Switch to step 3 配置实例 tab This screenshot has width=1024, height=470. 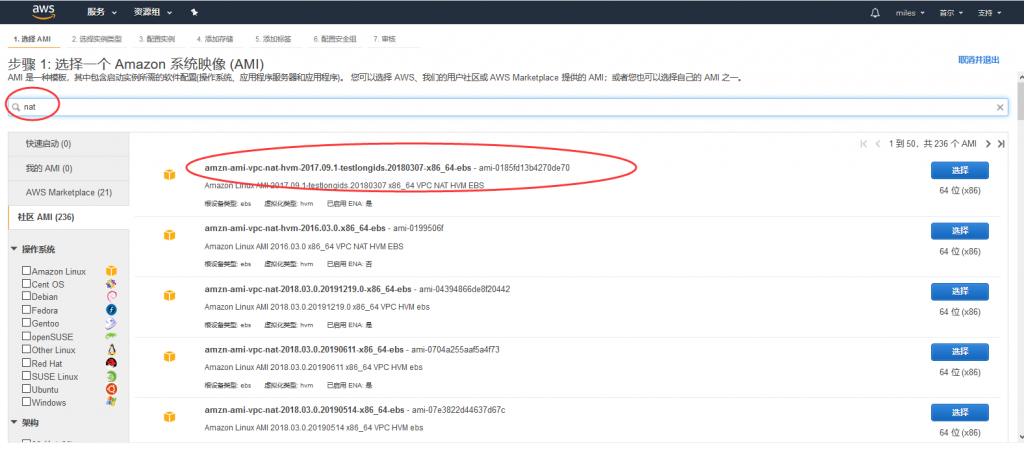[157, 39]
